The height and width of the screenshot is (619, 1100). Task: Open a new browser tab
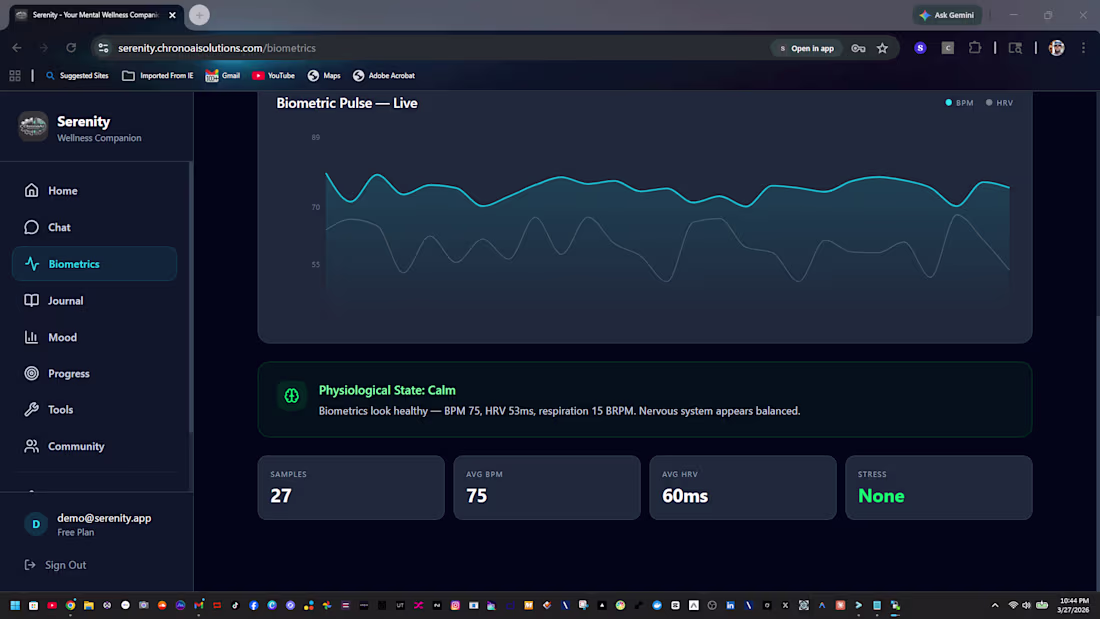199,15
